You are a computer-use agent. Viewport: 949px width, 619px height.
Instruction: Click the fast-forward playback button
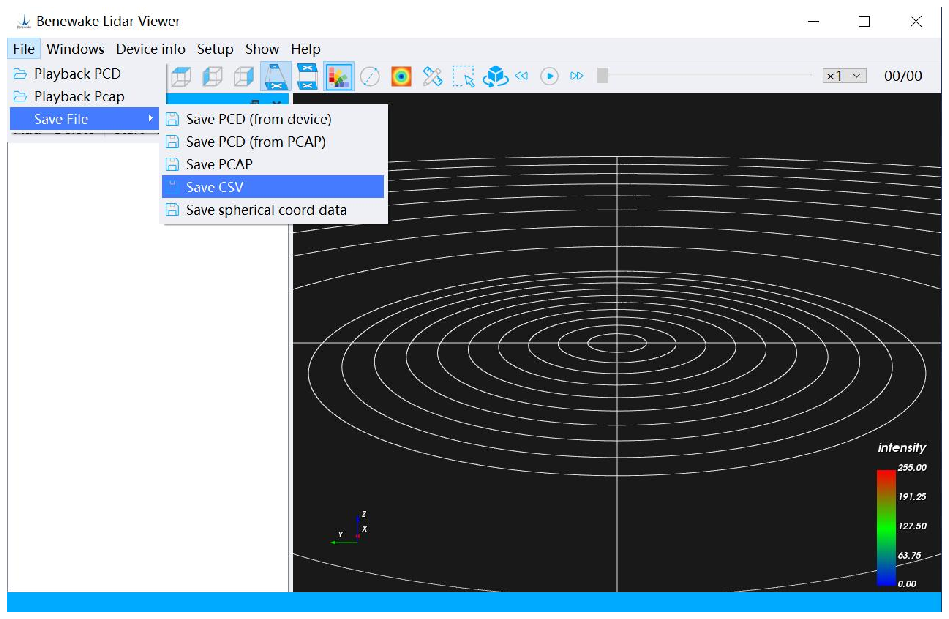tap(577, 76)
